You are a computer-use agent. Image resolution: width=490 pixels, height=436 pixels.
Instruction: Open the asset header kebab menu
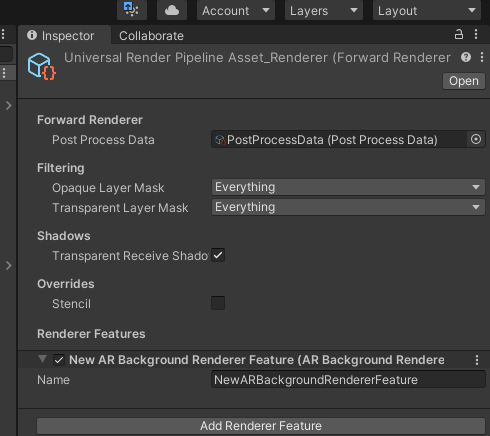pyautogui.click(x=482, y=57)
